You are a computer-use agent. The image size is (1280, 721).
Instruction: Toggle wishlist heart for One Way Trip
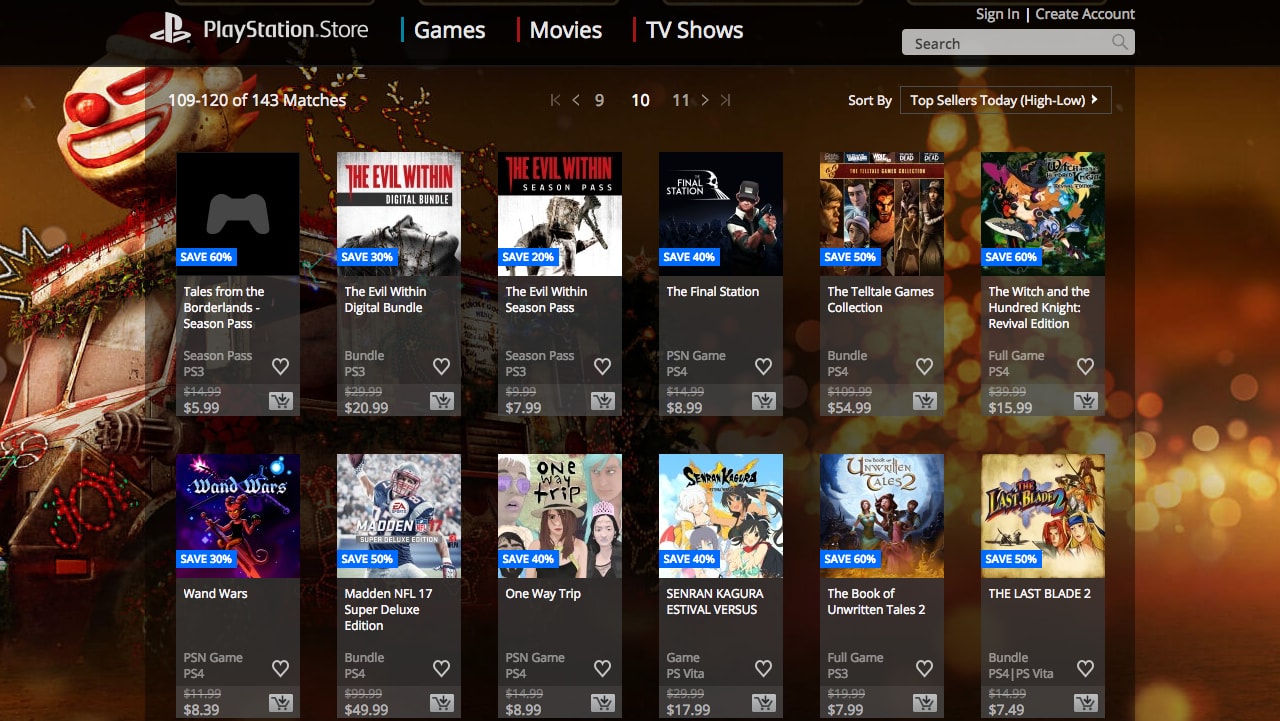tap(602, 669)
